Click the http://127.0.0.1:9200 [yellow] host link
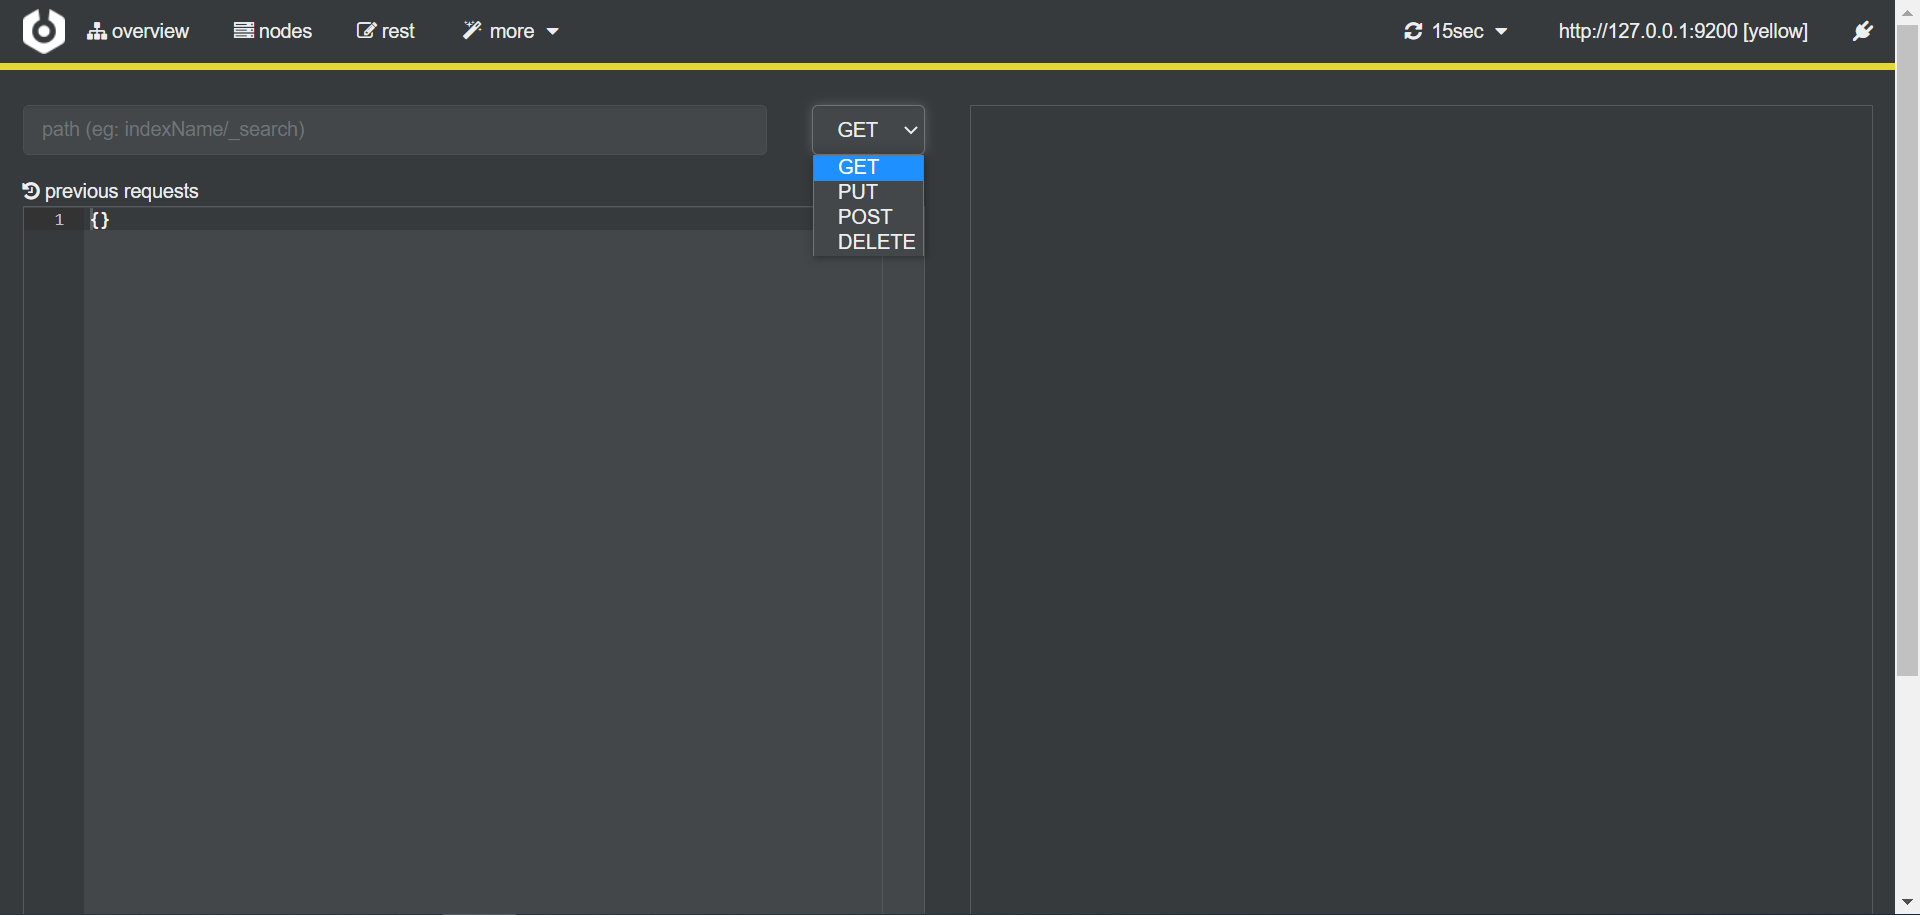 [1683, 32]
